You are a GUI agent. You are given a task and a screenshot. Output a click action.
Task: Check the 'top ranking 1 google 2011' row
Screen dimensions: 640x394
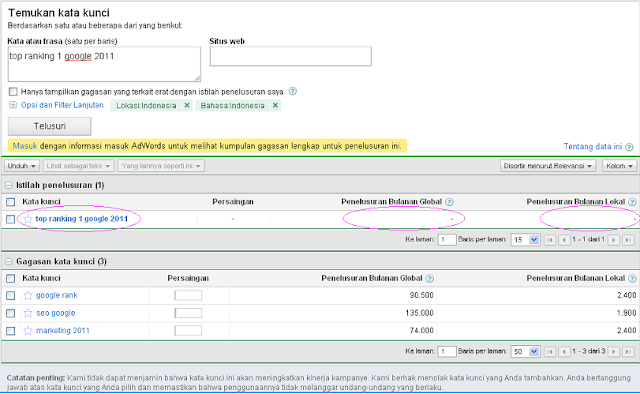pos(11,219)
